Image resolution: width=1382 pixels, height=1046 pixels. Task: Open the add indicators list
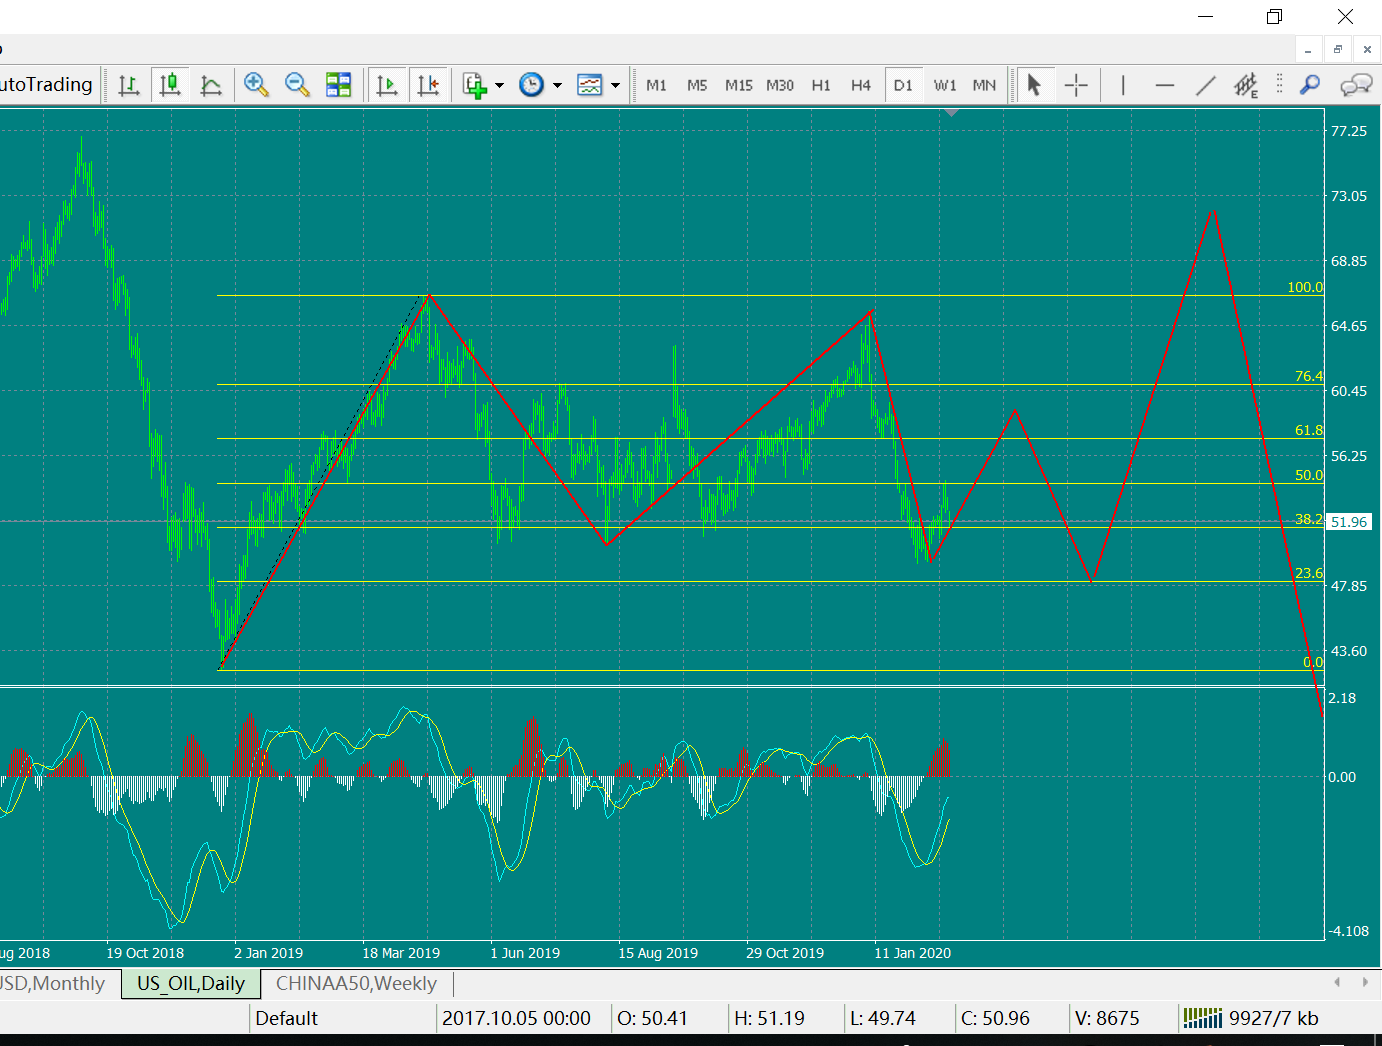[475, 85]
